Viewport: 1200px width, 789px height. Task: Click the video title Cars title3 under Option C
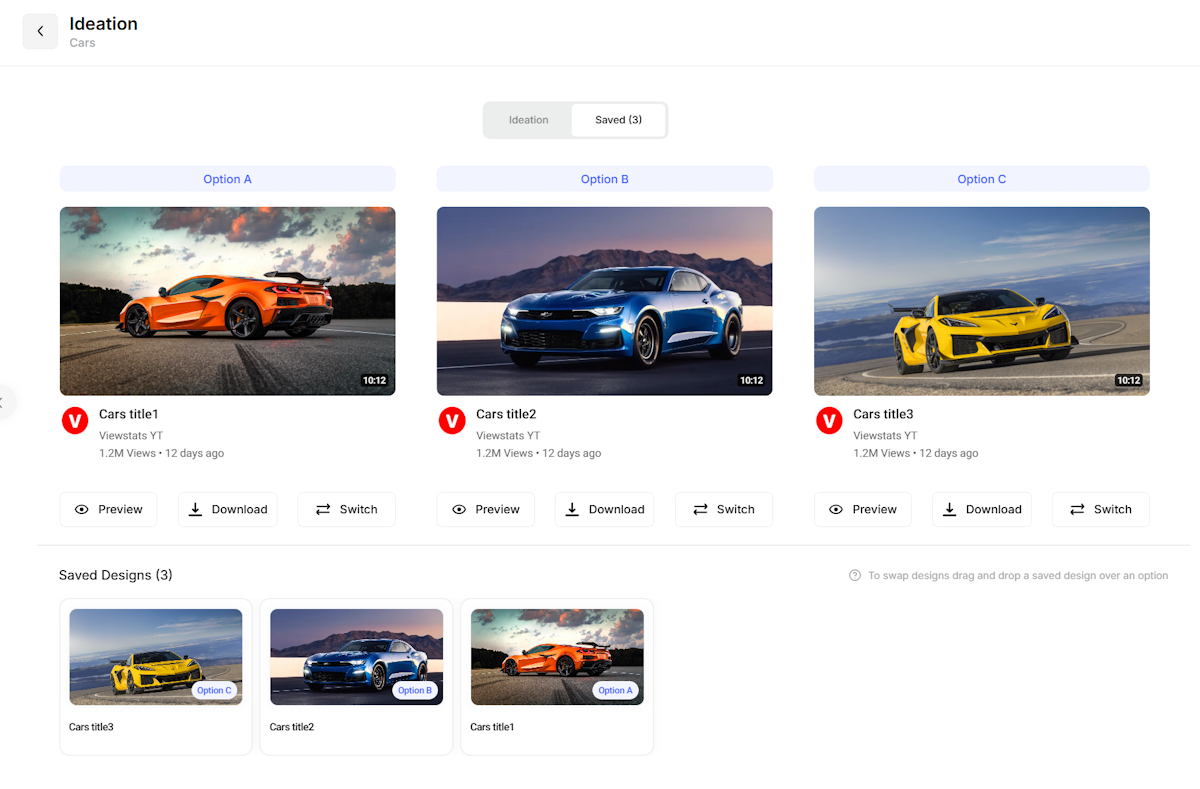point(883,414)
